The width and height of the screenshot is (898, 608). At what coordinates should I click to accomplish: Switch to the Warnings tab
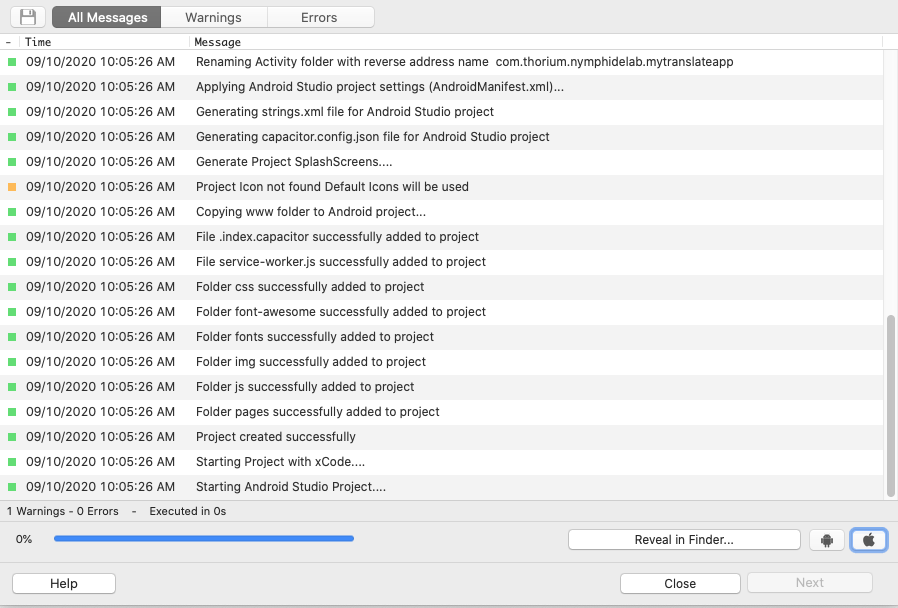point(213,17)
